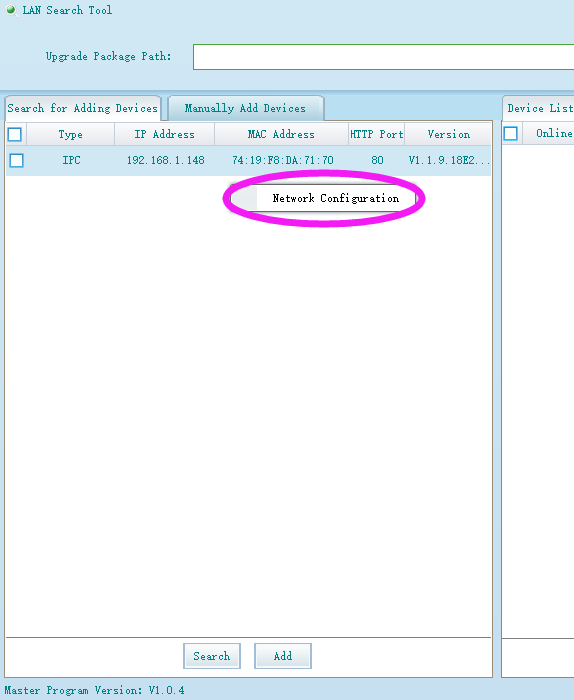This screenshot has height=700, width=574.
Task: Click the Search button
Action: pyautogui.click(x=212, y=656)
